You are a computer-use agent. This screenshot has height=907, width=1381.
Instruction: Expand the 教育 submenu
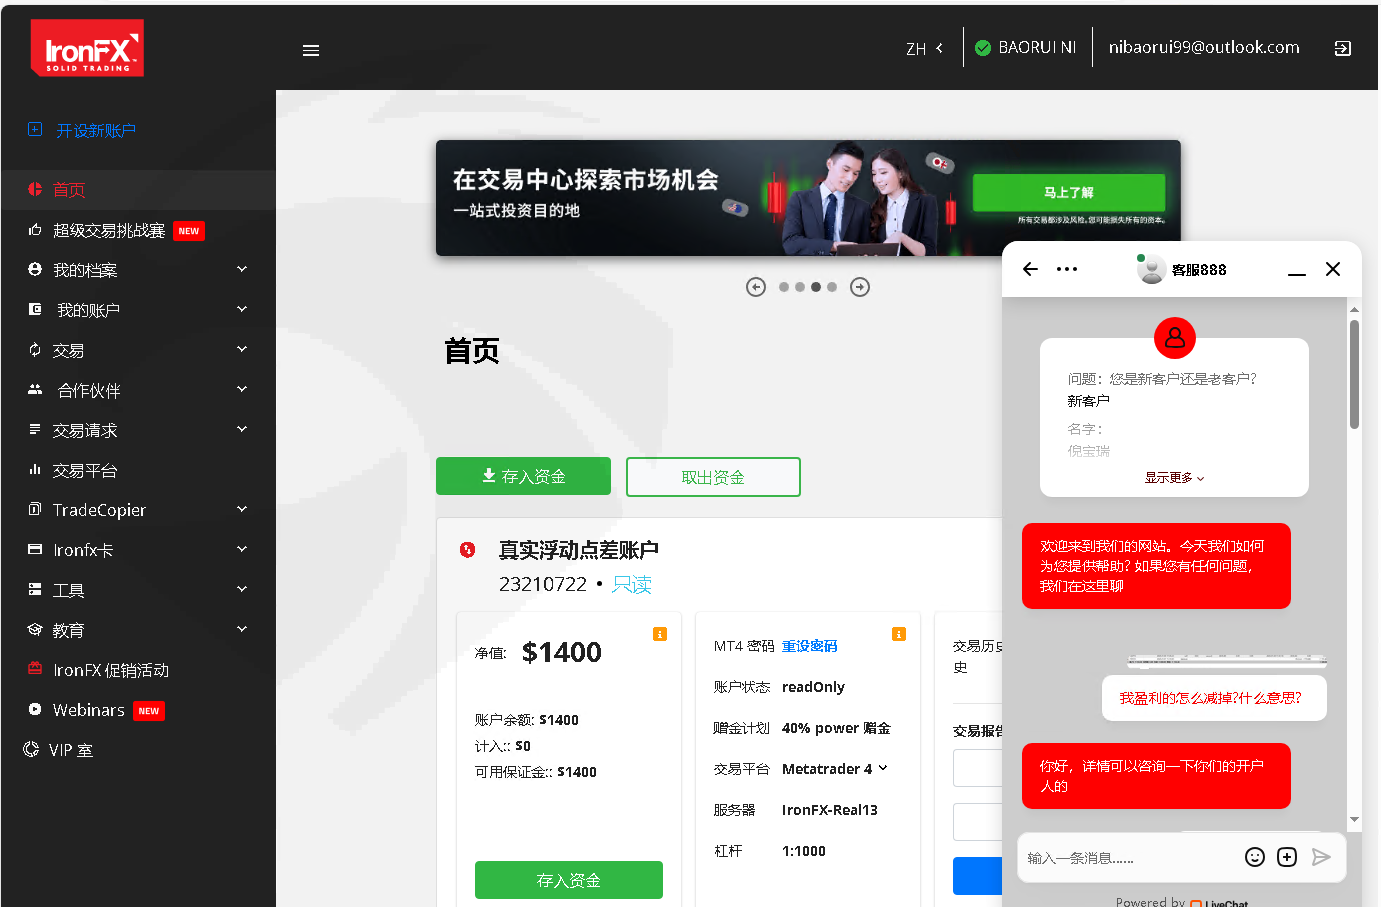[242, 629]
